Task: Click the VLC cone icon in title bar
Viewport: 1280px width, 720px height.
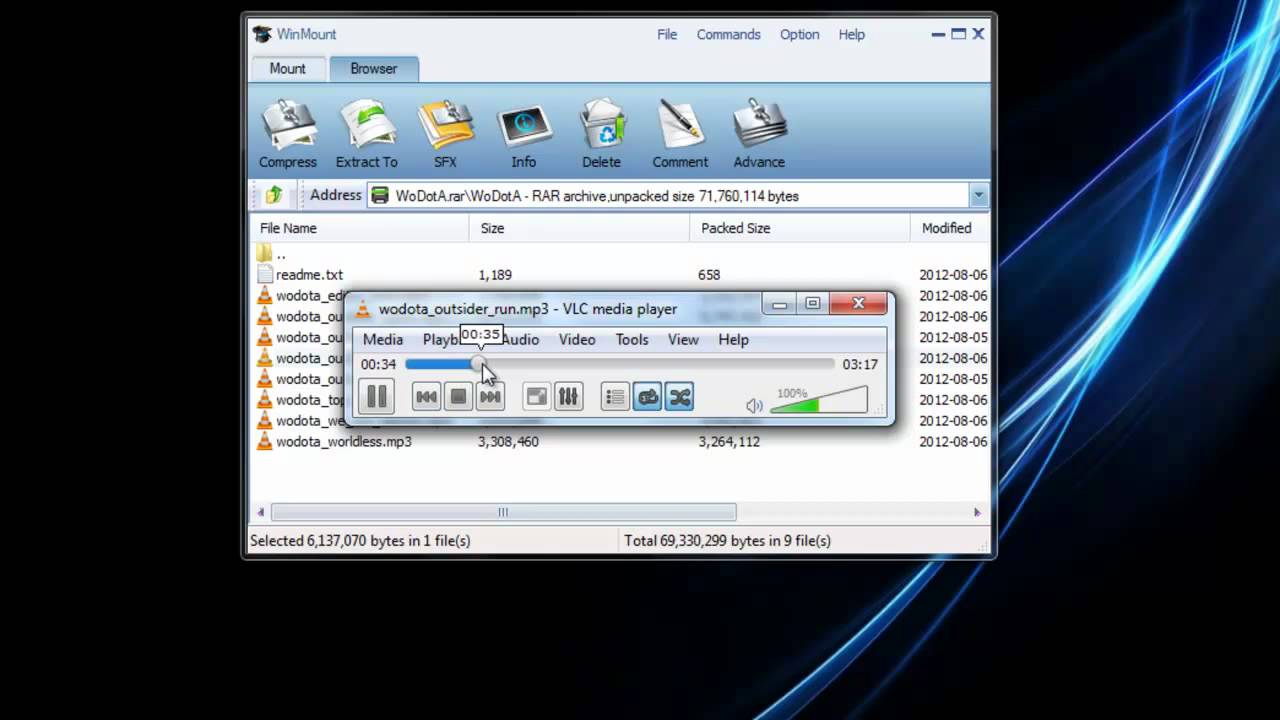Action: 362,309
